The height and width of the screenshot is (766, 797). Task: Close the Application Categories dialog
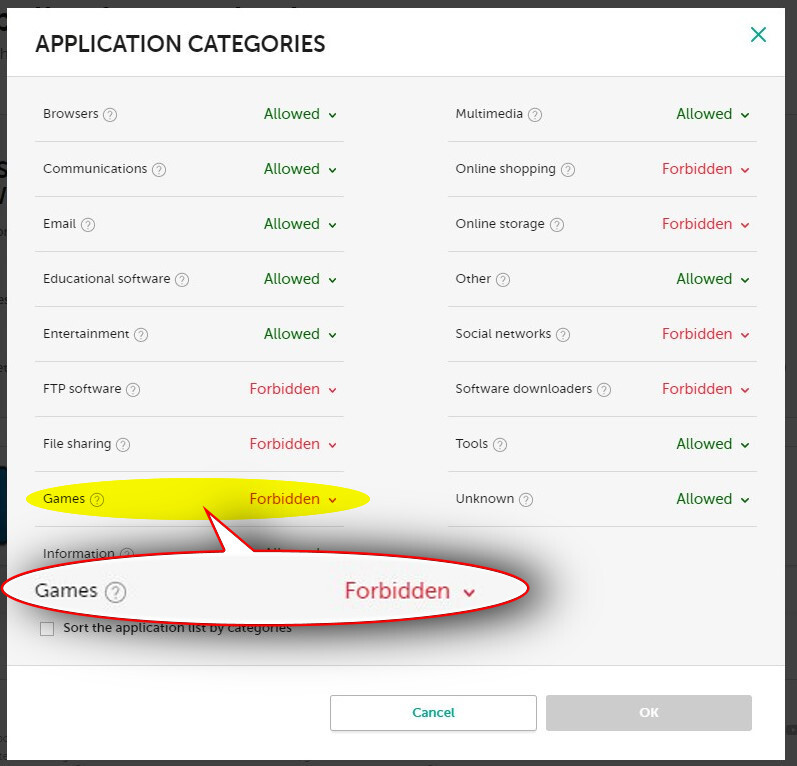tap(758, 36)
